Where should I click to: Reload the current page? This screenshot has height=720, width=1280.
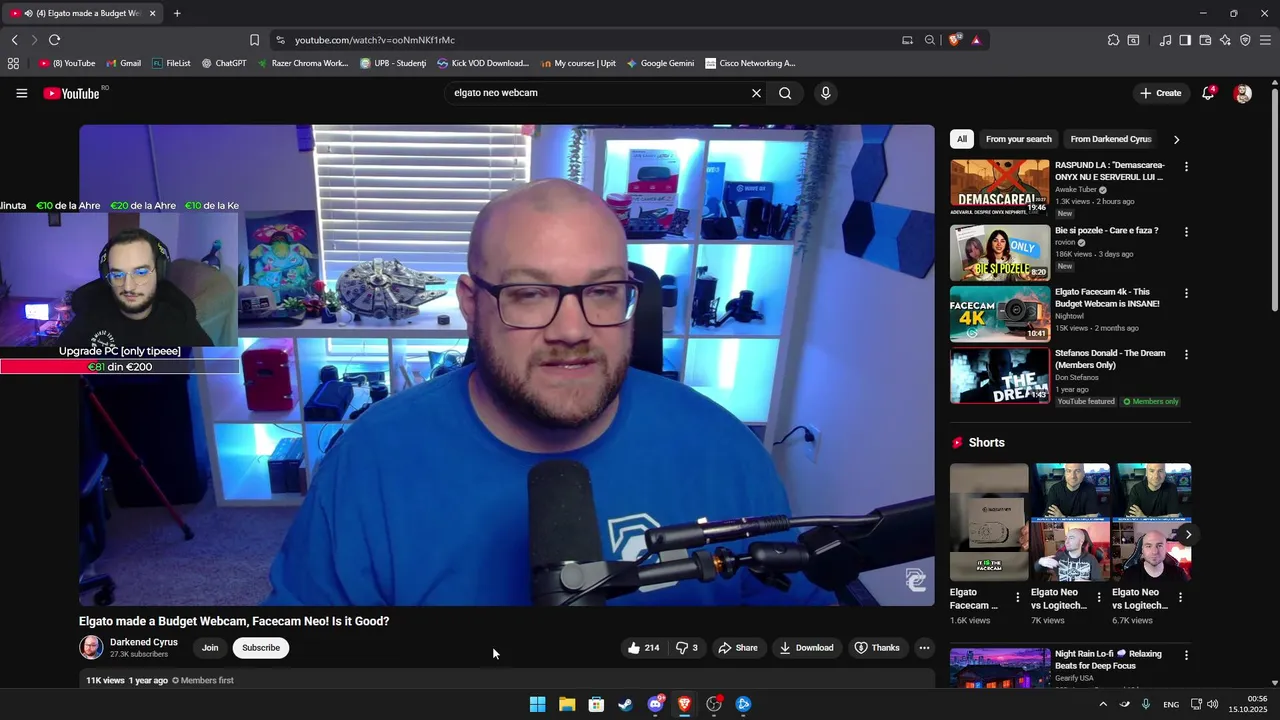(54, 40)
